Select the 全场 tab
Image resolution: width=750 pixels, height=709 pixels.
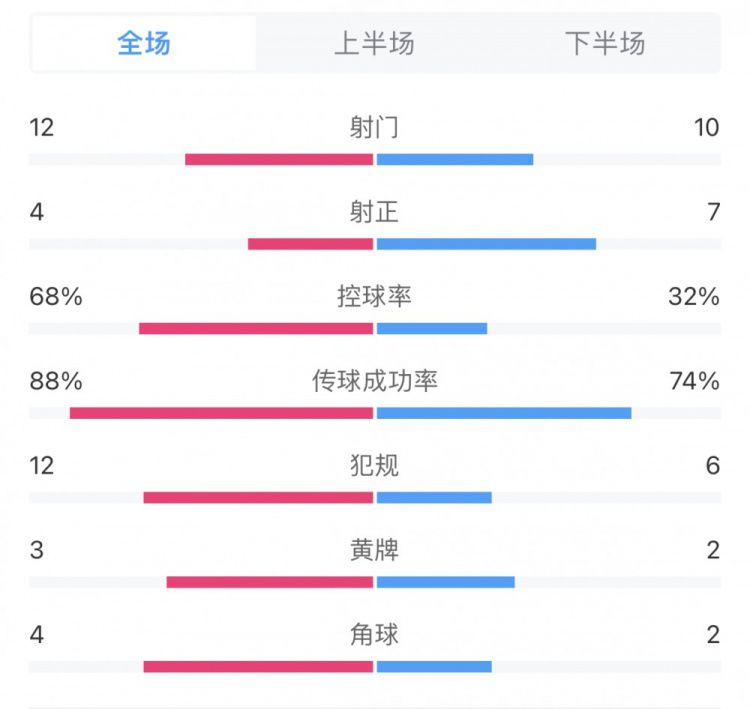143,43
